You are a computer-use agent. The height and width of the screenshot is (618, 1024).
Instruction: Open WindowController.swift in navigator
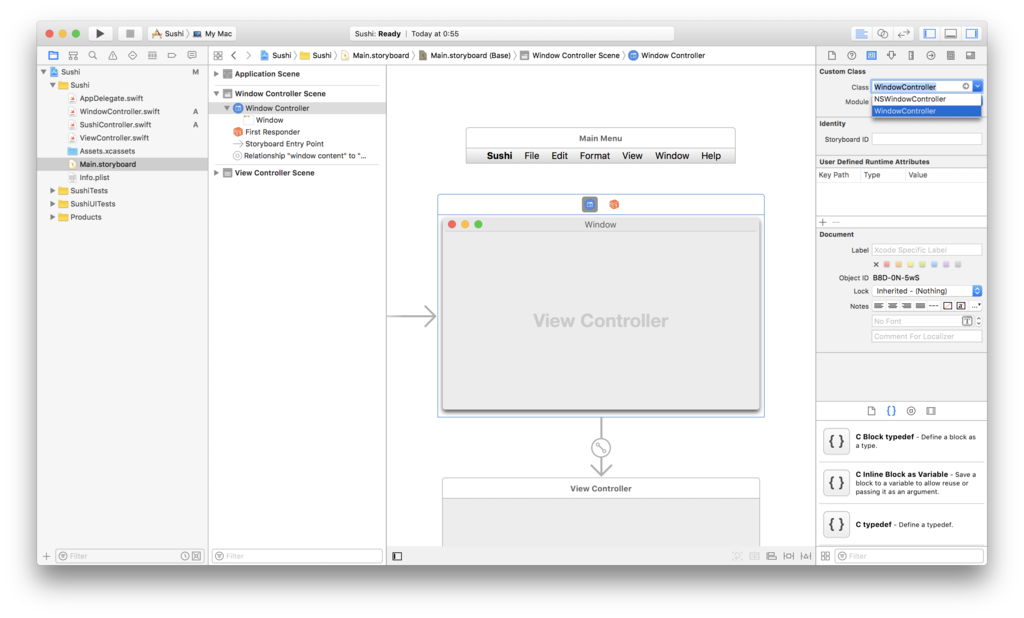coord(120,112)
